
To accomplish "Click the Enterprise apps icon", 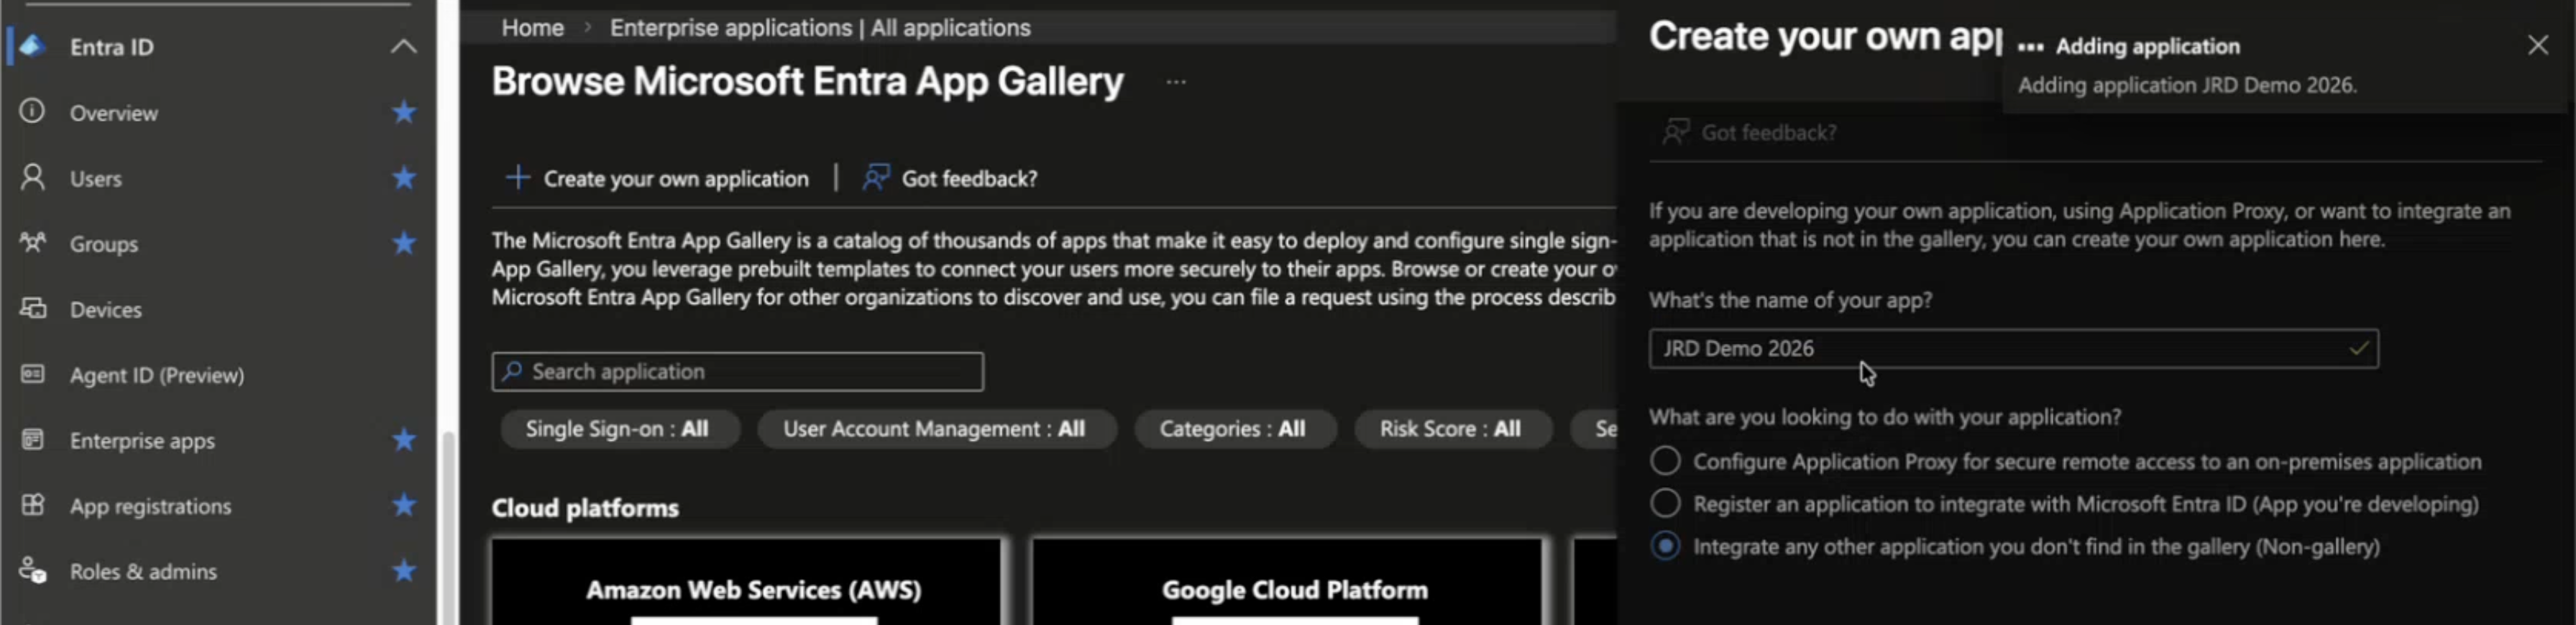I will tap(32, 439).
